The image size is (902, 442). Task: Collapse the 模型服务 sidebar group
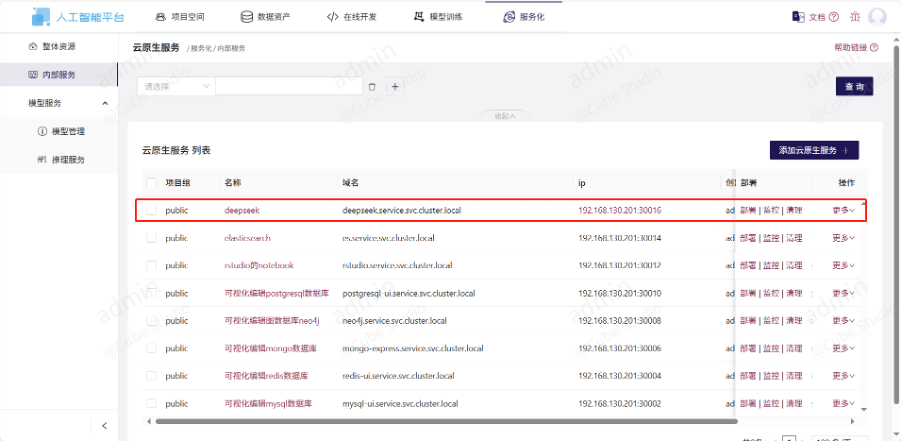105,104
